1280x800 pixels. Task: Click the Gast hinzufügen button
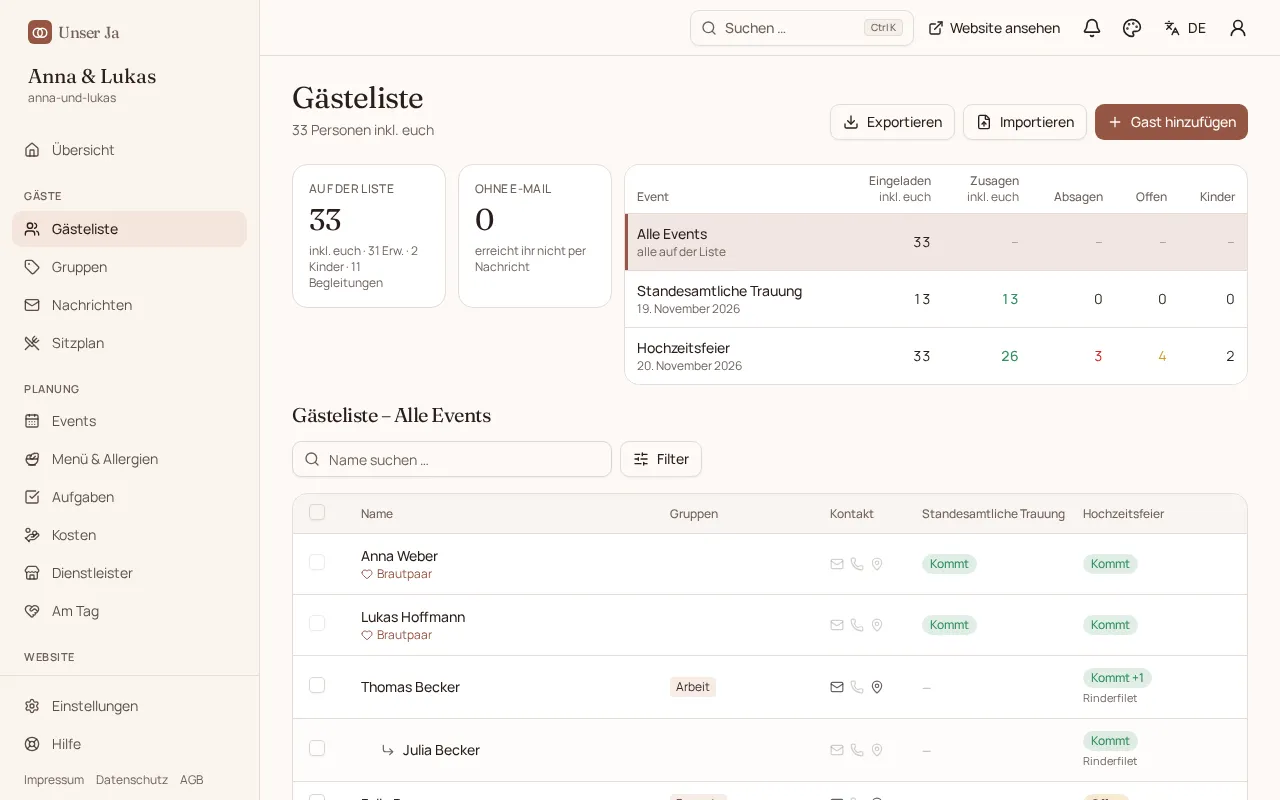coord(1171,122)
